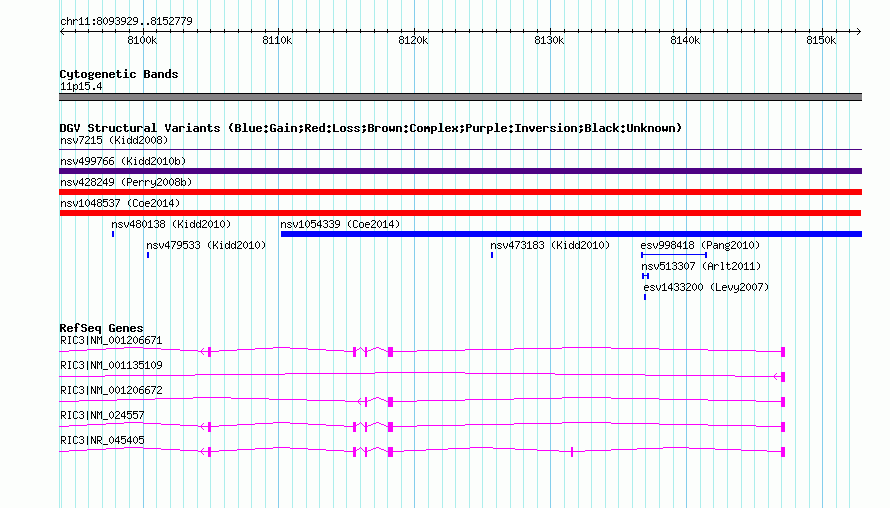Click the small blue nsv513307 gain glyph

coord(645,276)
